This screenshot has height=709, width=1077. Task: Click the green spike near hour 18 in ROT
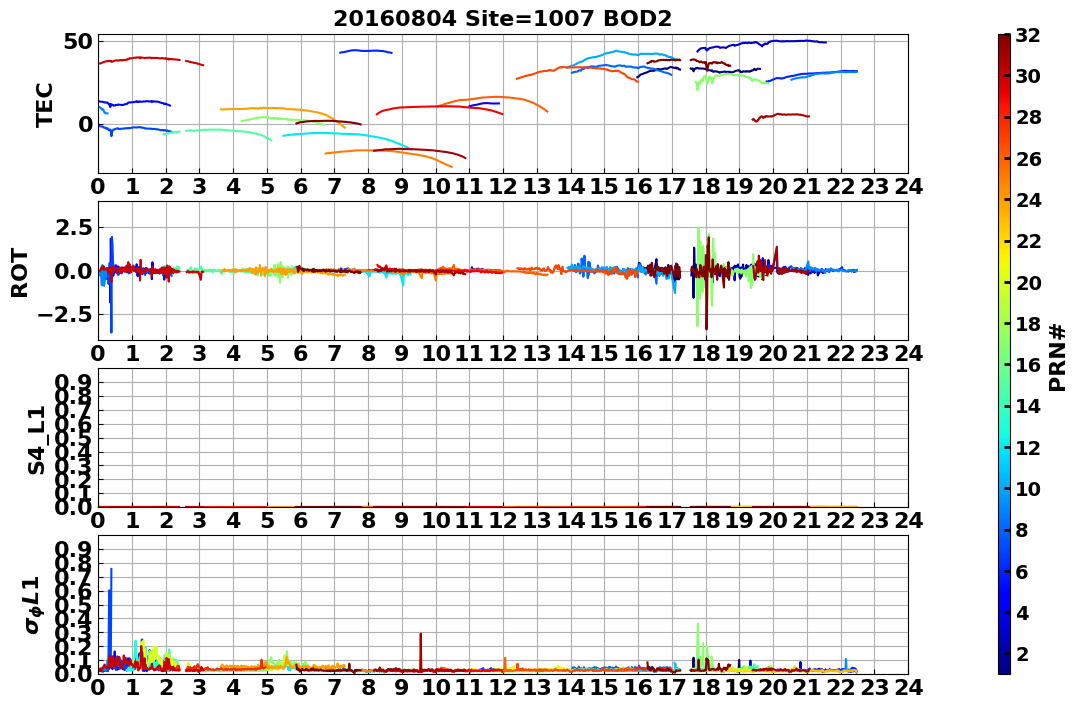click(x=699, y=275)
